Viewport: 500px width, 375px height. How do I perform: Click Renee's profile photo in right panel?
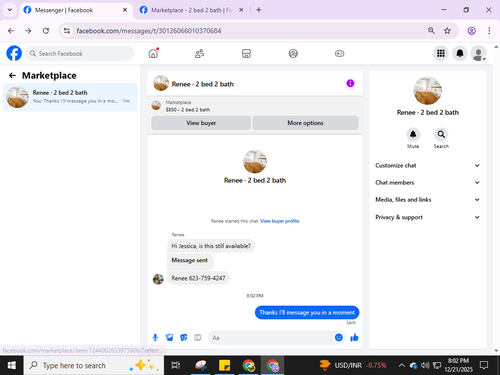pos(428,91)
